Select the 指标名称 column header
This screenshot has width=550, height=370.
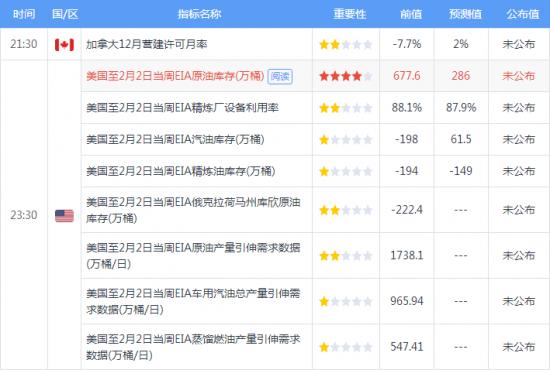click(x=199, y=14)
